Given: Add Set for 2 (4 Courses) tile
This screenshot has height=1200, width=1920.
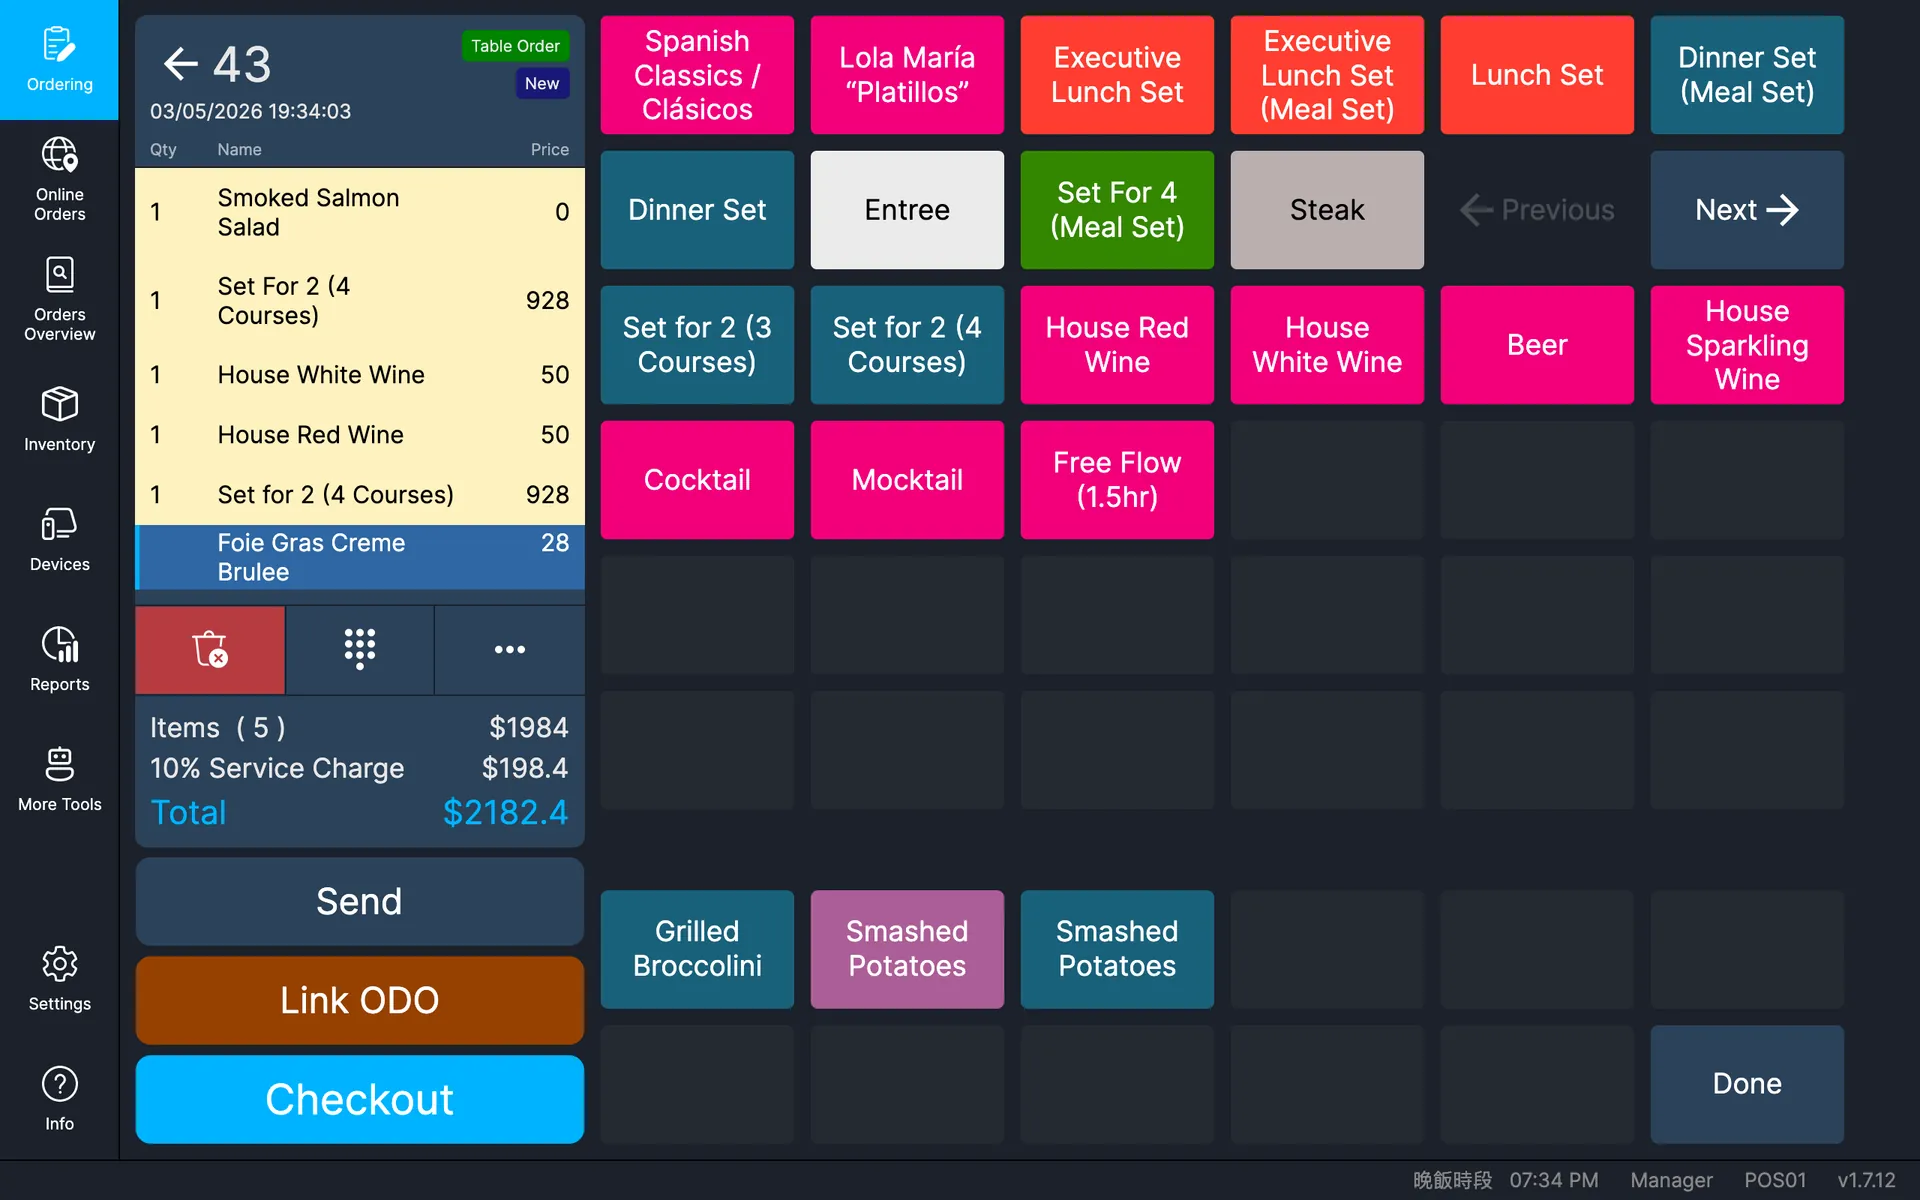Looking at the screenshot, I should click(907, 345).
